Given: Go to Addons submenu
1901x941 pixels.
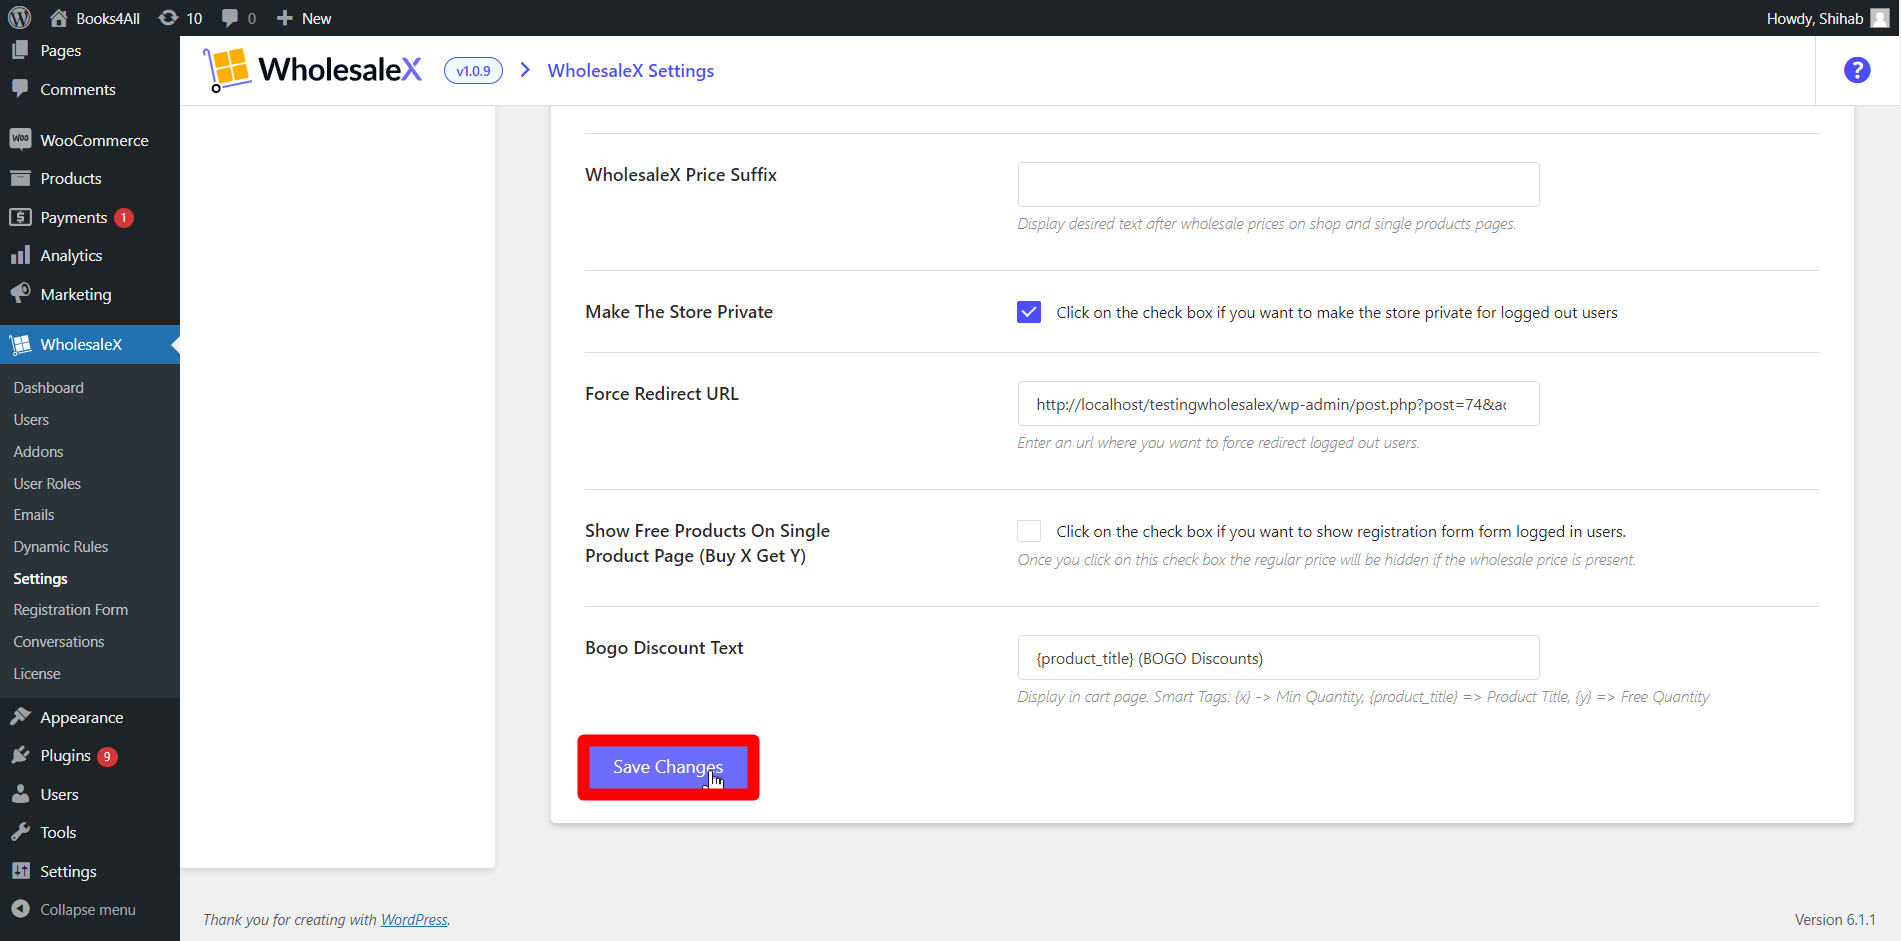Looking at the screenshot, I should pyautogui.click(x=38, y=452).
